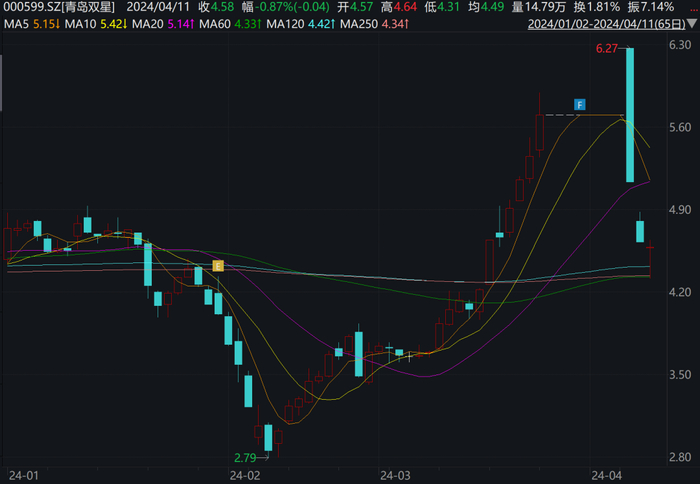Select the 24-04 date axis label
The height and width of the screenshot is (484, 700).
click(605, 474)
